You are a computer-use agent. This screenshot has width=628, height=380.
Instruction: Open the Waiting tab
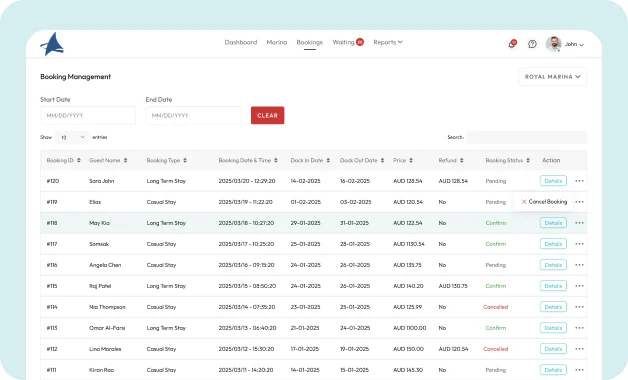point(343,42)
